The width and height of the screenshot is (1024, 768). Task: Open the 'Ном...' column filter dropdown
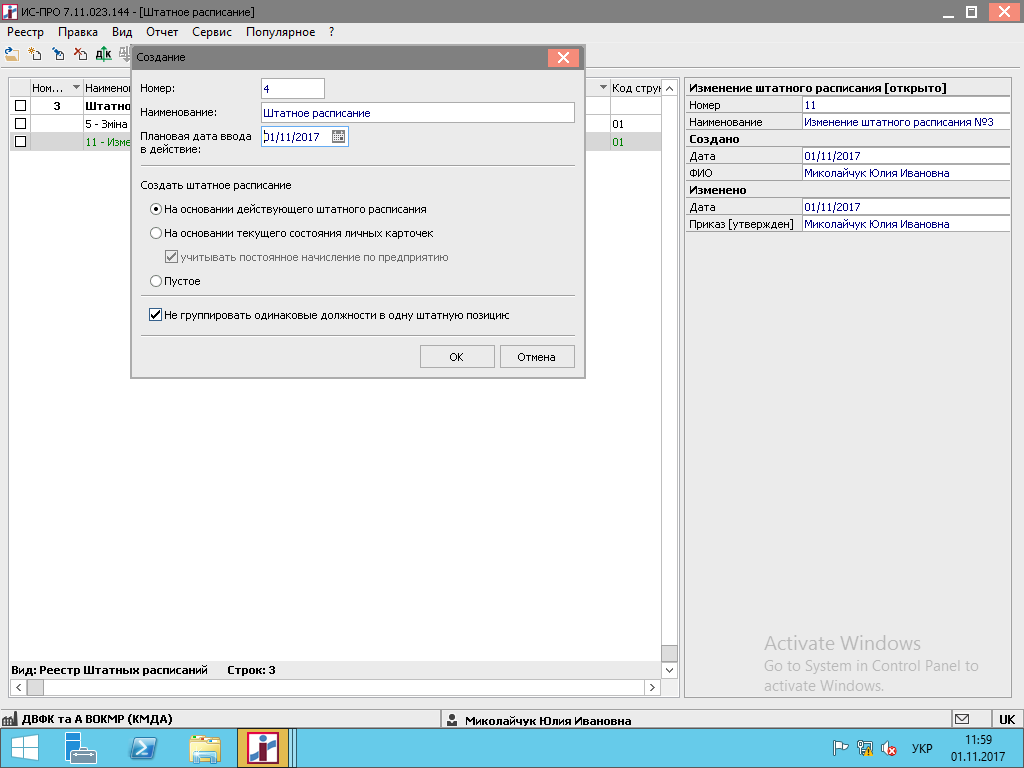tap(76, 88)
